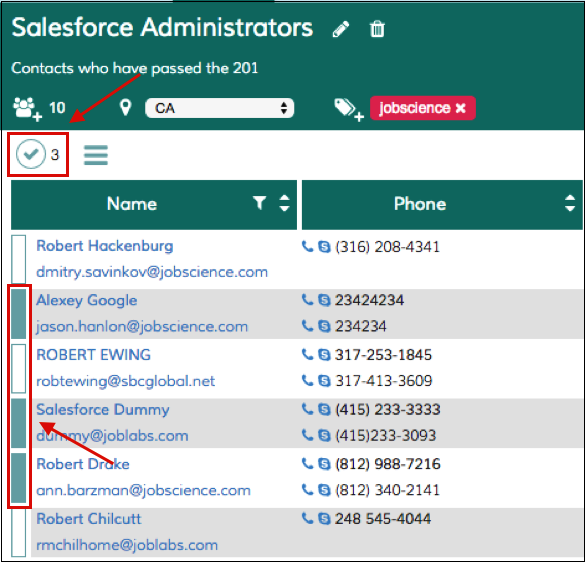586x563 pixels.
Task: Open Salesforce Dummy contact
Action: click(103, 410)
